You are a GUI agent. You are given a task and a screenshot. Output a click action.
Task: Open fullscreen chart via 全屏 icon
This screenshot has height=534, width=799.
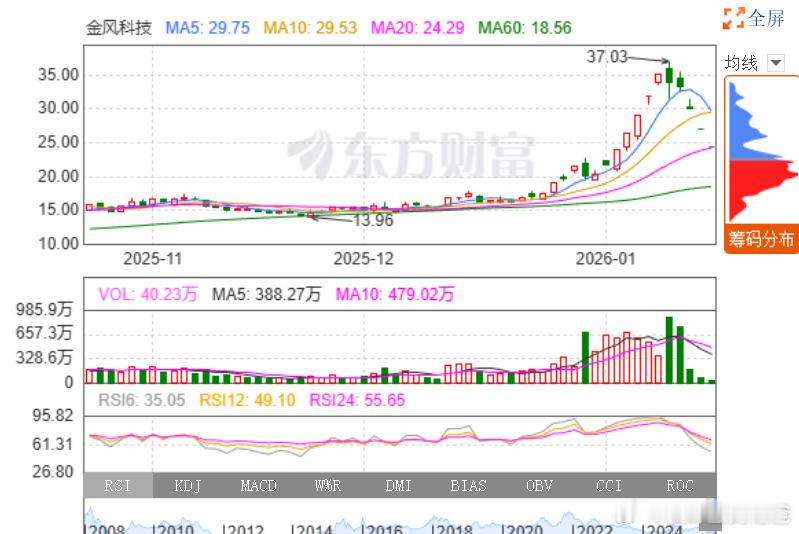click(733, 18)
